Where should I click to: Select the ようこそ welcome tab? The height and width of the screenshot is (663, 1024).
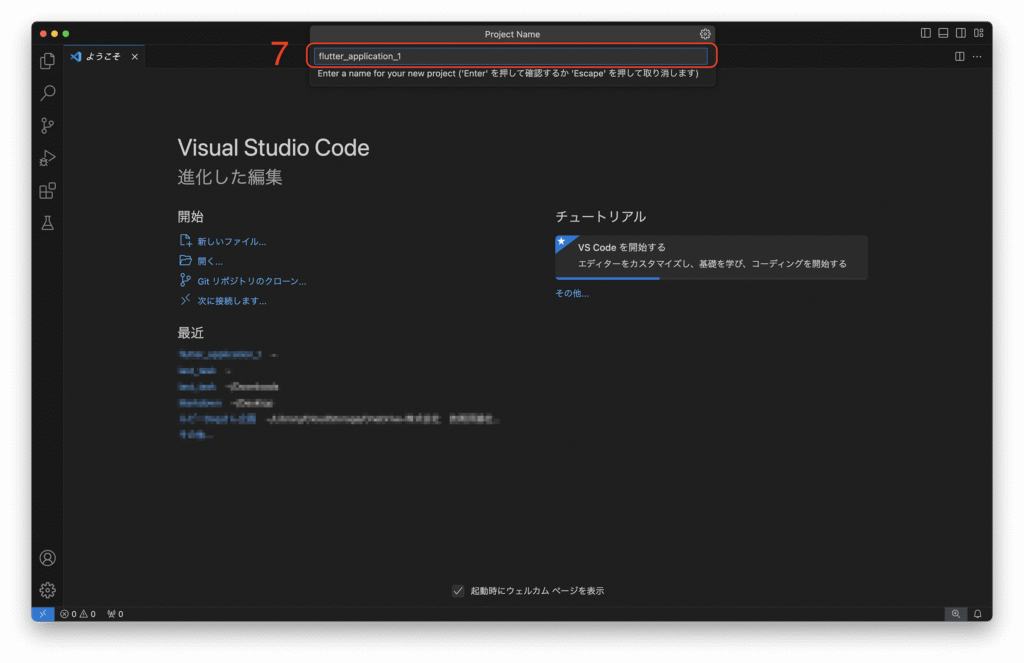(104, 57)
